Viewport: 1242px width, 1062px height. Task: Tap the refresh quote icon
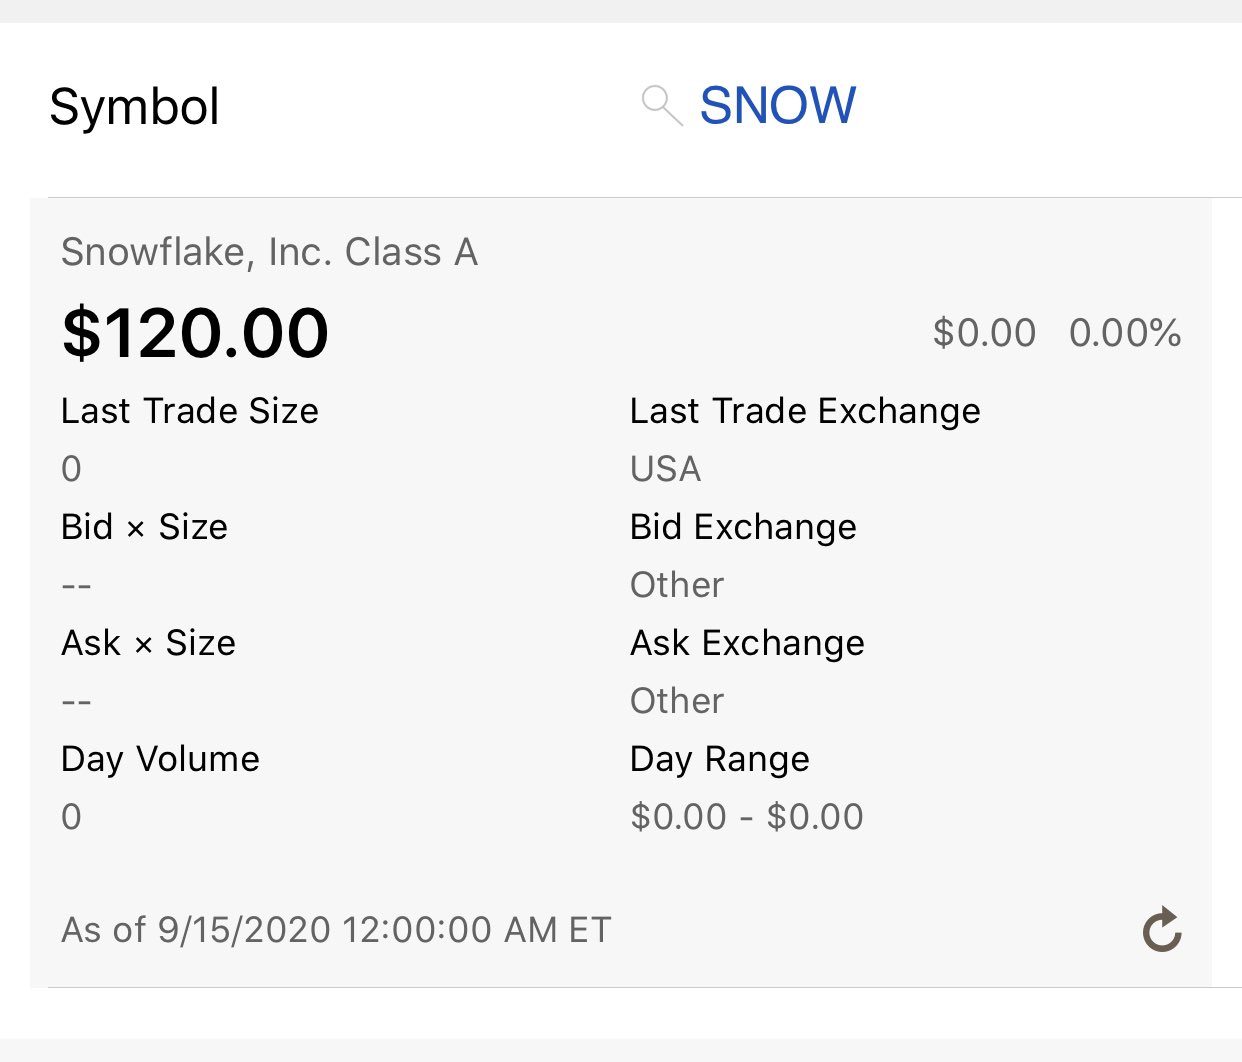[x=1162, y=930]
